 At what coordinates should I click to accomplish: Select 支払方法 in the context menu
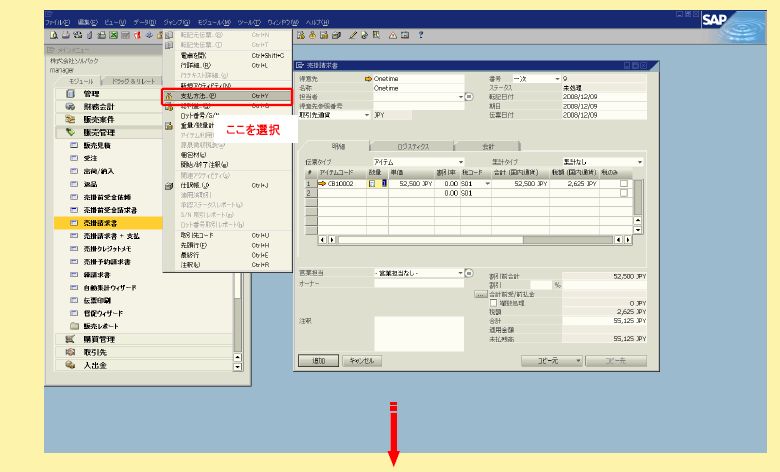tap(227, 96)
